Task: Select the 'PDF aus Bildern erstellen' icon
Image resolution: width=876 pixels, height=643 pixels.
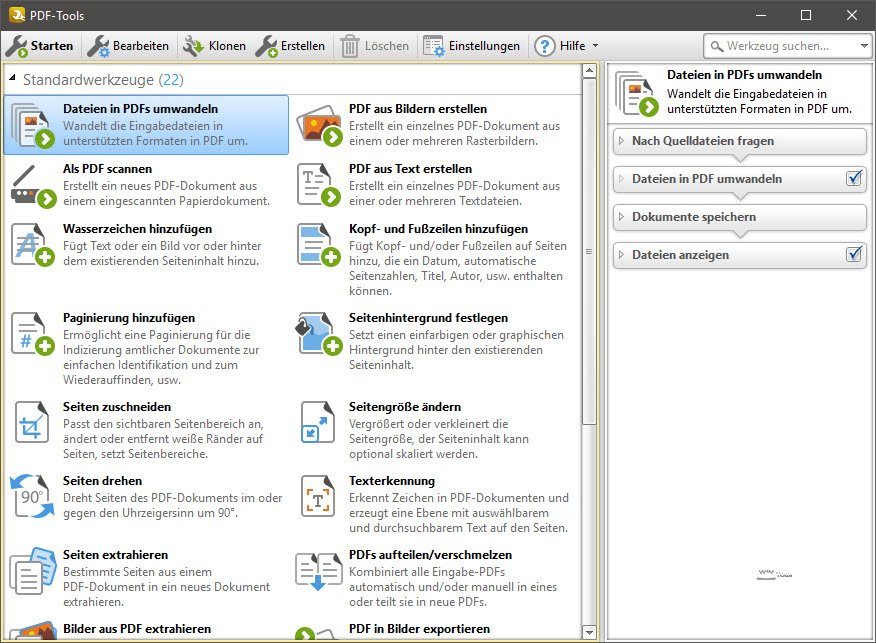Action: [319, 125]
